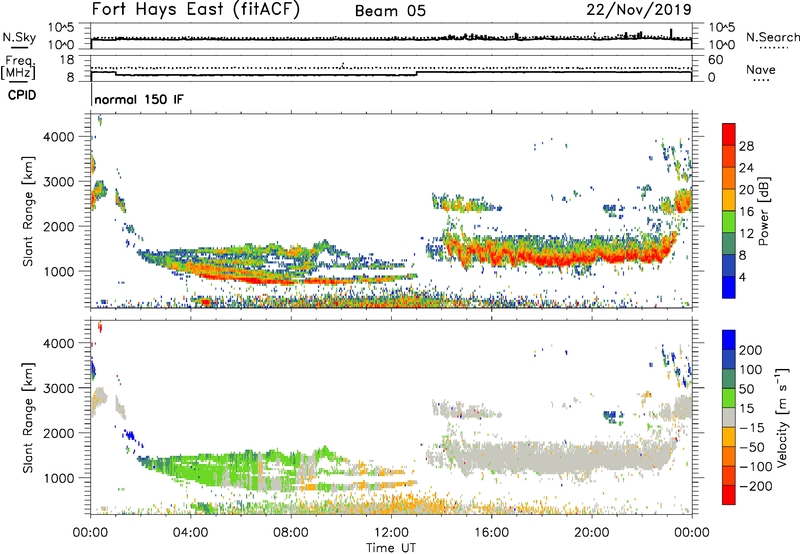Click the 'Slant Range [km]' label of the velocity panel
This screenshot has width=800, height=554.
pos(28,418)
